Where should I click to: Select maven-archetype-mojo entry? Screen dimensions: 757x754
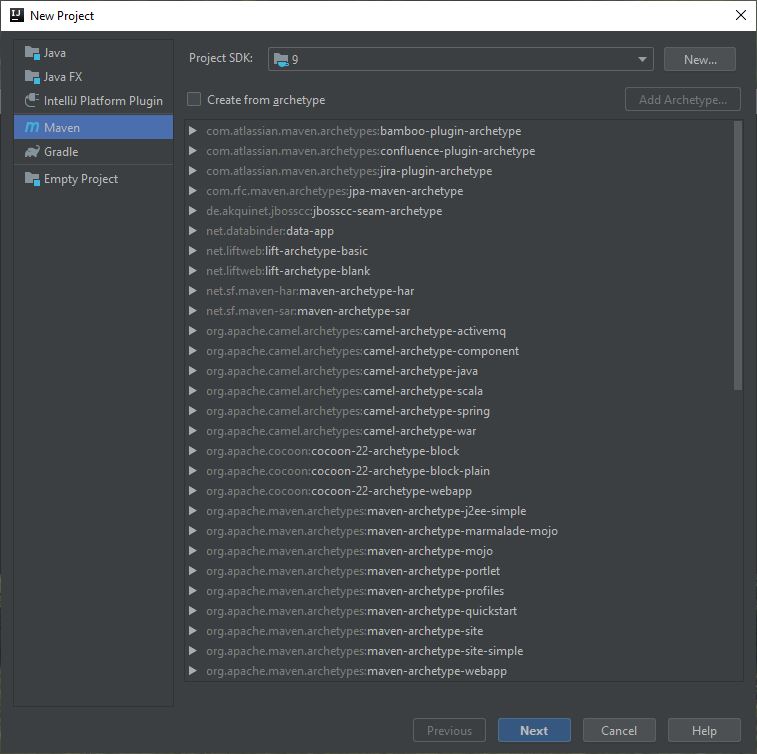tap(350, 551)
